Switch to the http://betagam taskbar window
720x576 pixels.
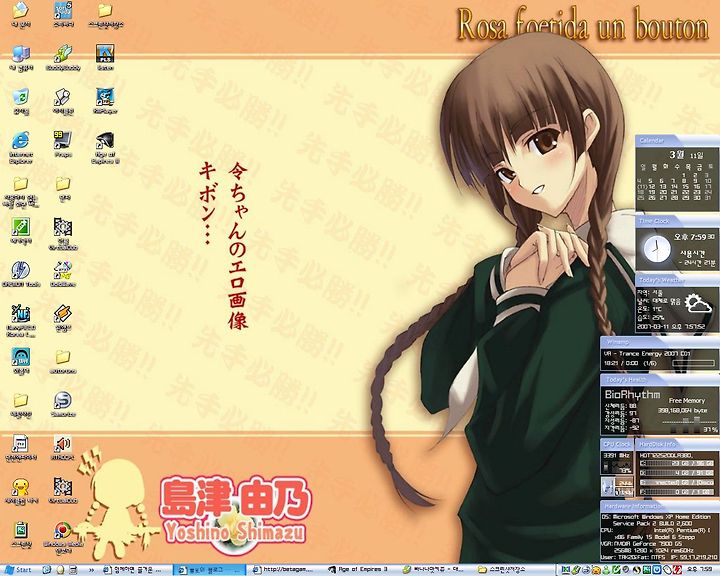point(287,570)
